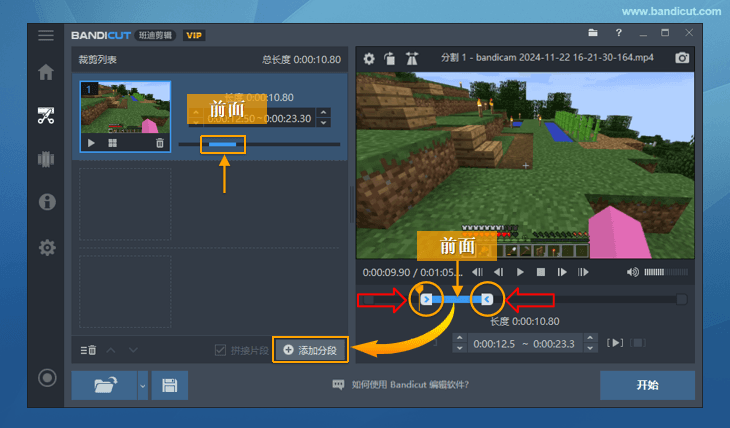Viewport: 730px width, 428px height.
Task: Step forward one frame
Action: (562, 272)
